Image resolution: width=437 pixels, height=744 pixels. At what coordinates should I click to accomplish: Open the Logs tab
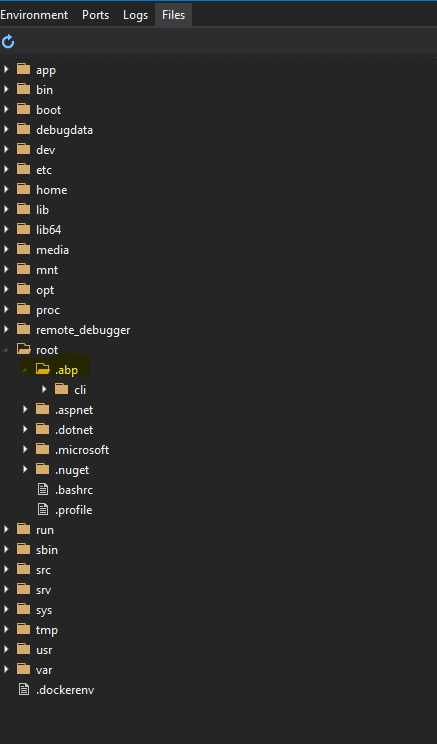click(x=135, y=15)
